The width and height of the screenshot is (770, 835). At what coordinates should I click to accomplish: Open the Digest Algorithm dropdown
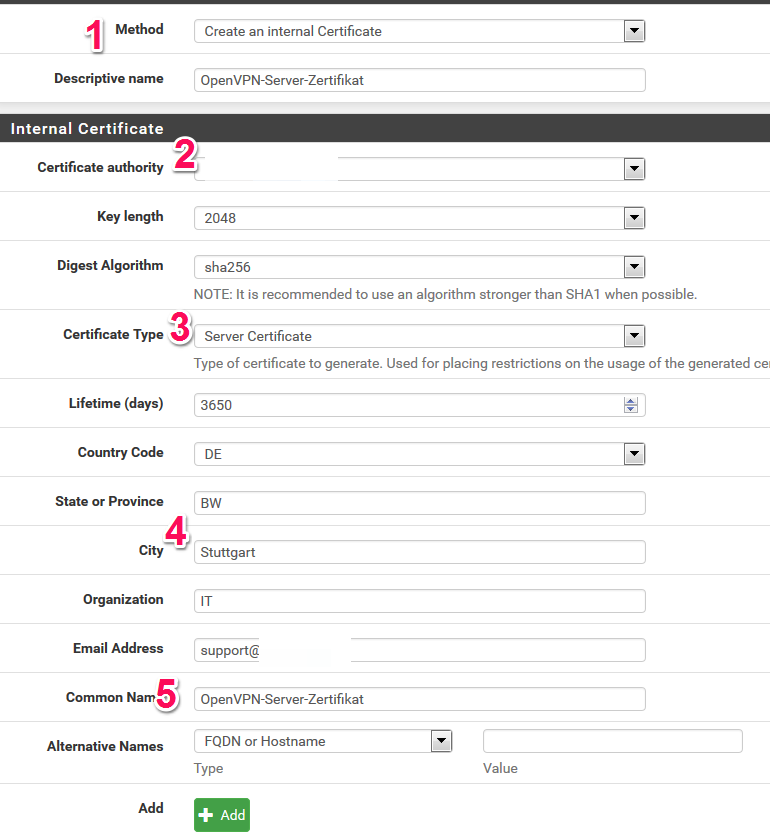click(x=420, y=267)
